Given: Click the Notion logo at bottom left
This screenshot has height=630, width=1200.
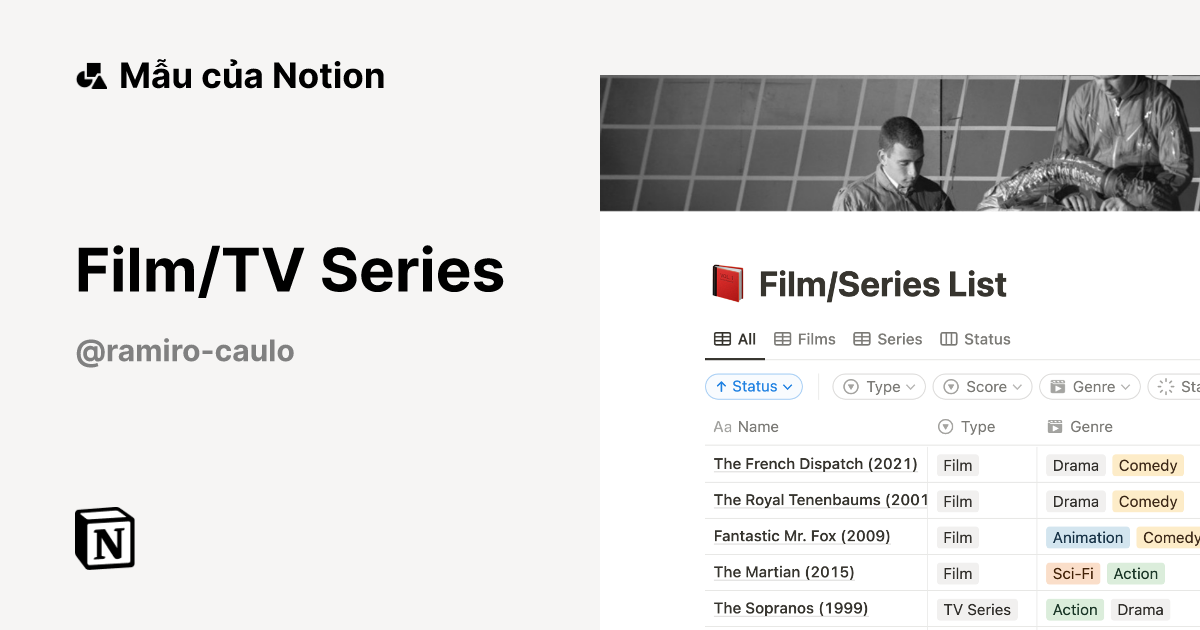Looking at the screenshot, I should point(104,538).
